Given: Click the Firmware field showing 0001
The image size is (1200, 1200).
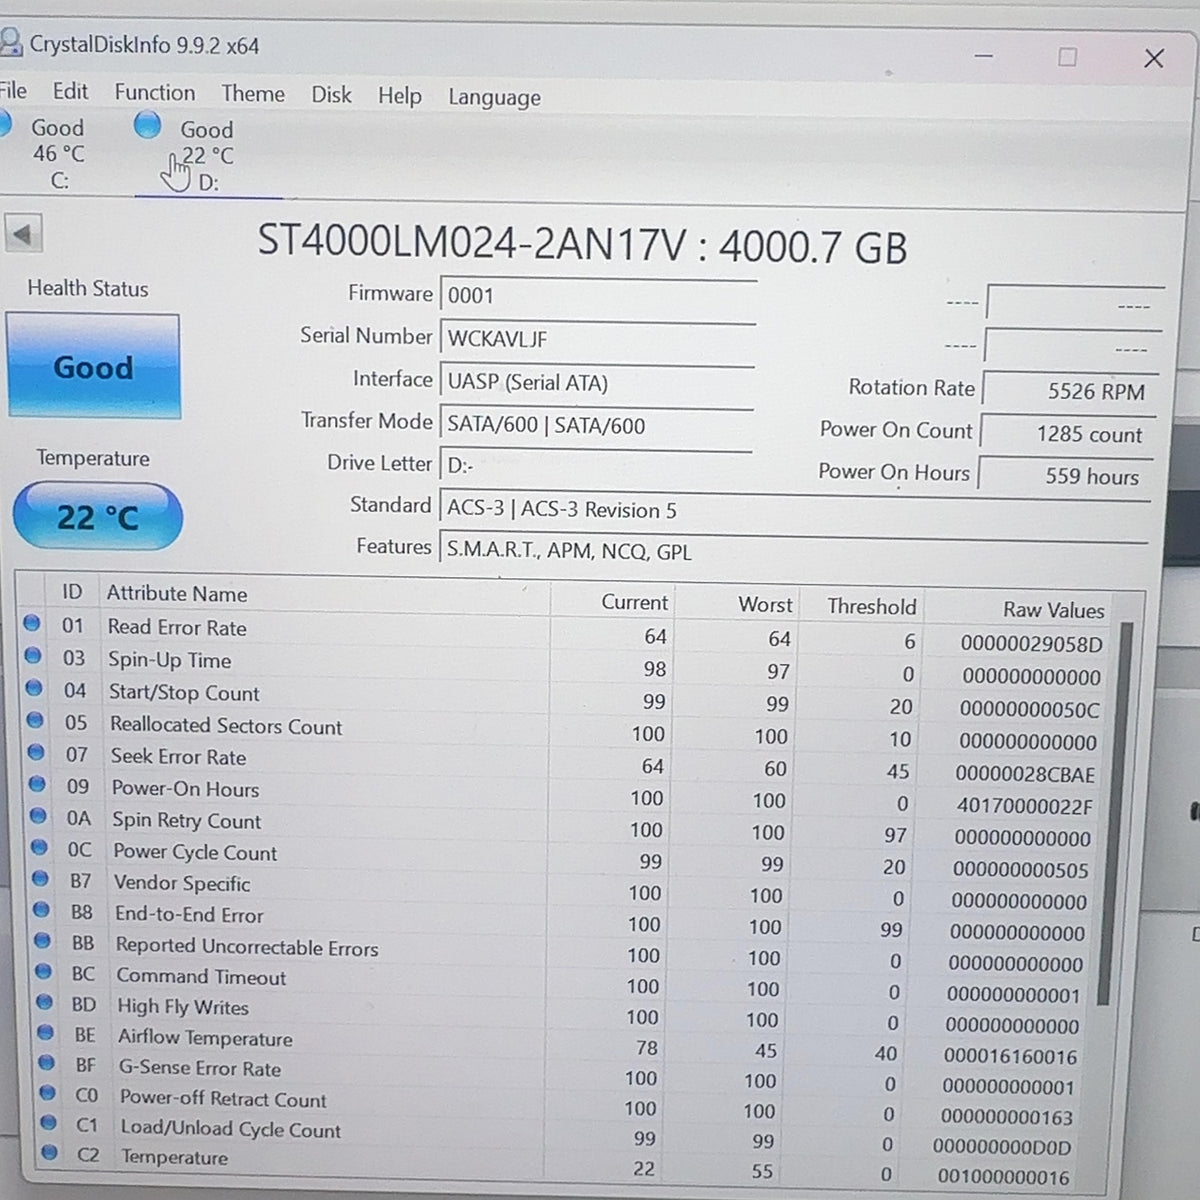Looking at the screenshot, I should 597,295.
